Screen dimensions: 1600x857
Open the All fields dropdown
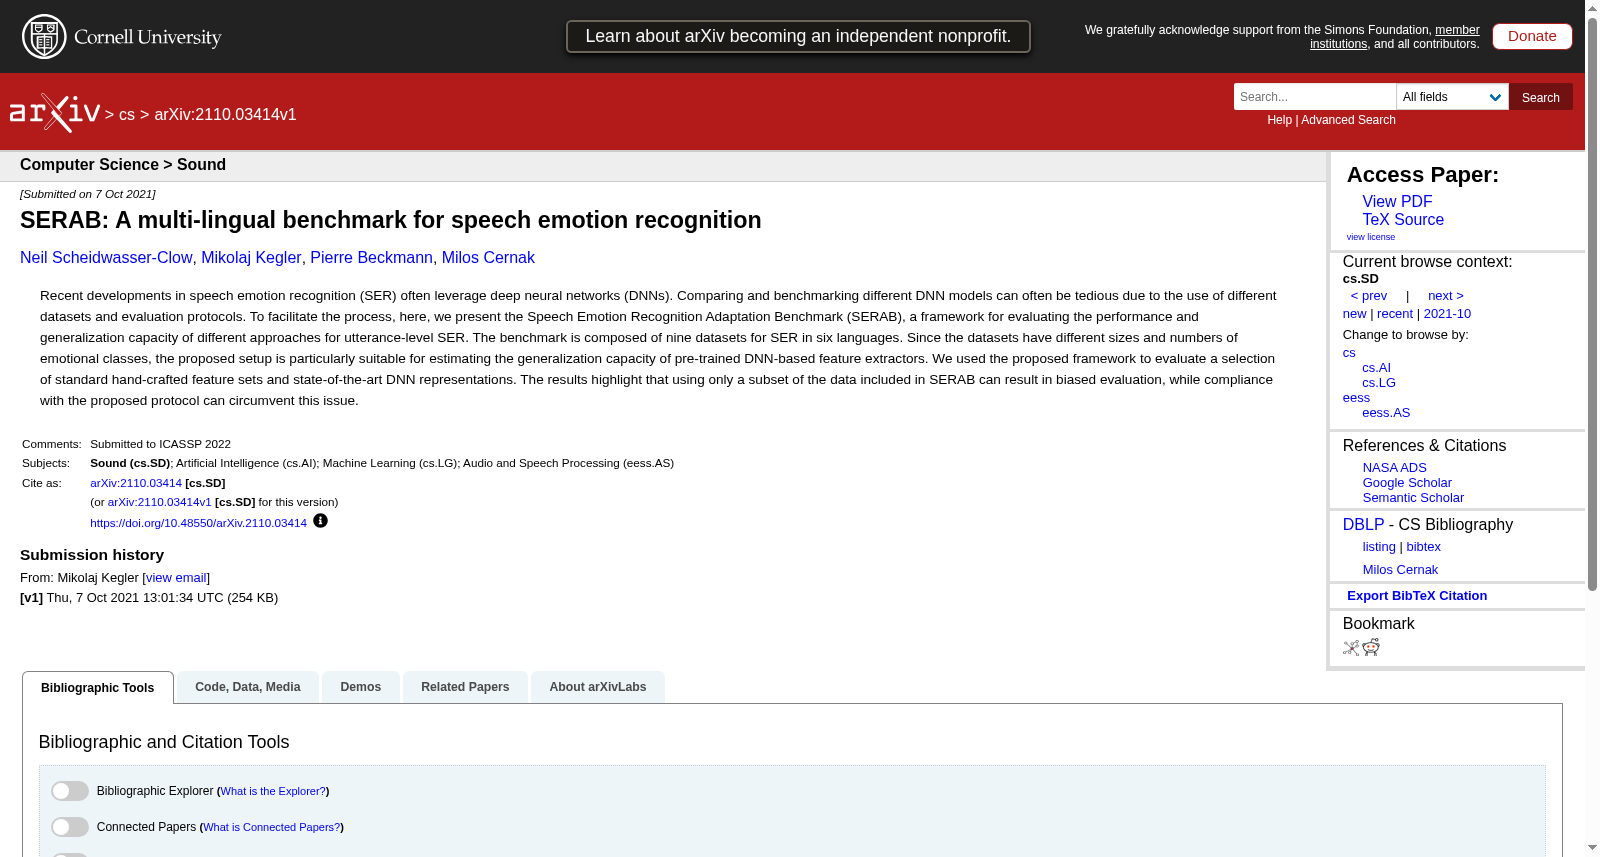(1452, 97)
